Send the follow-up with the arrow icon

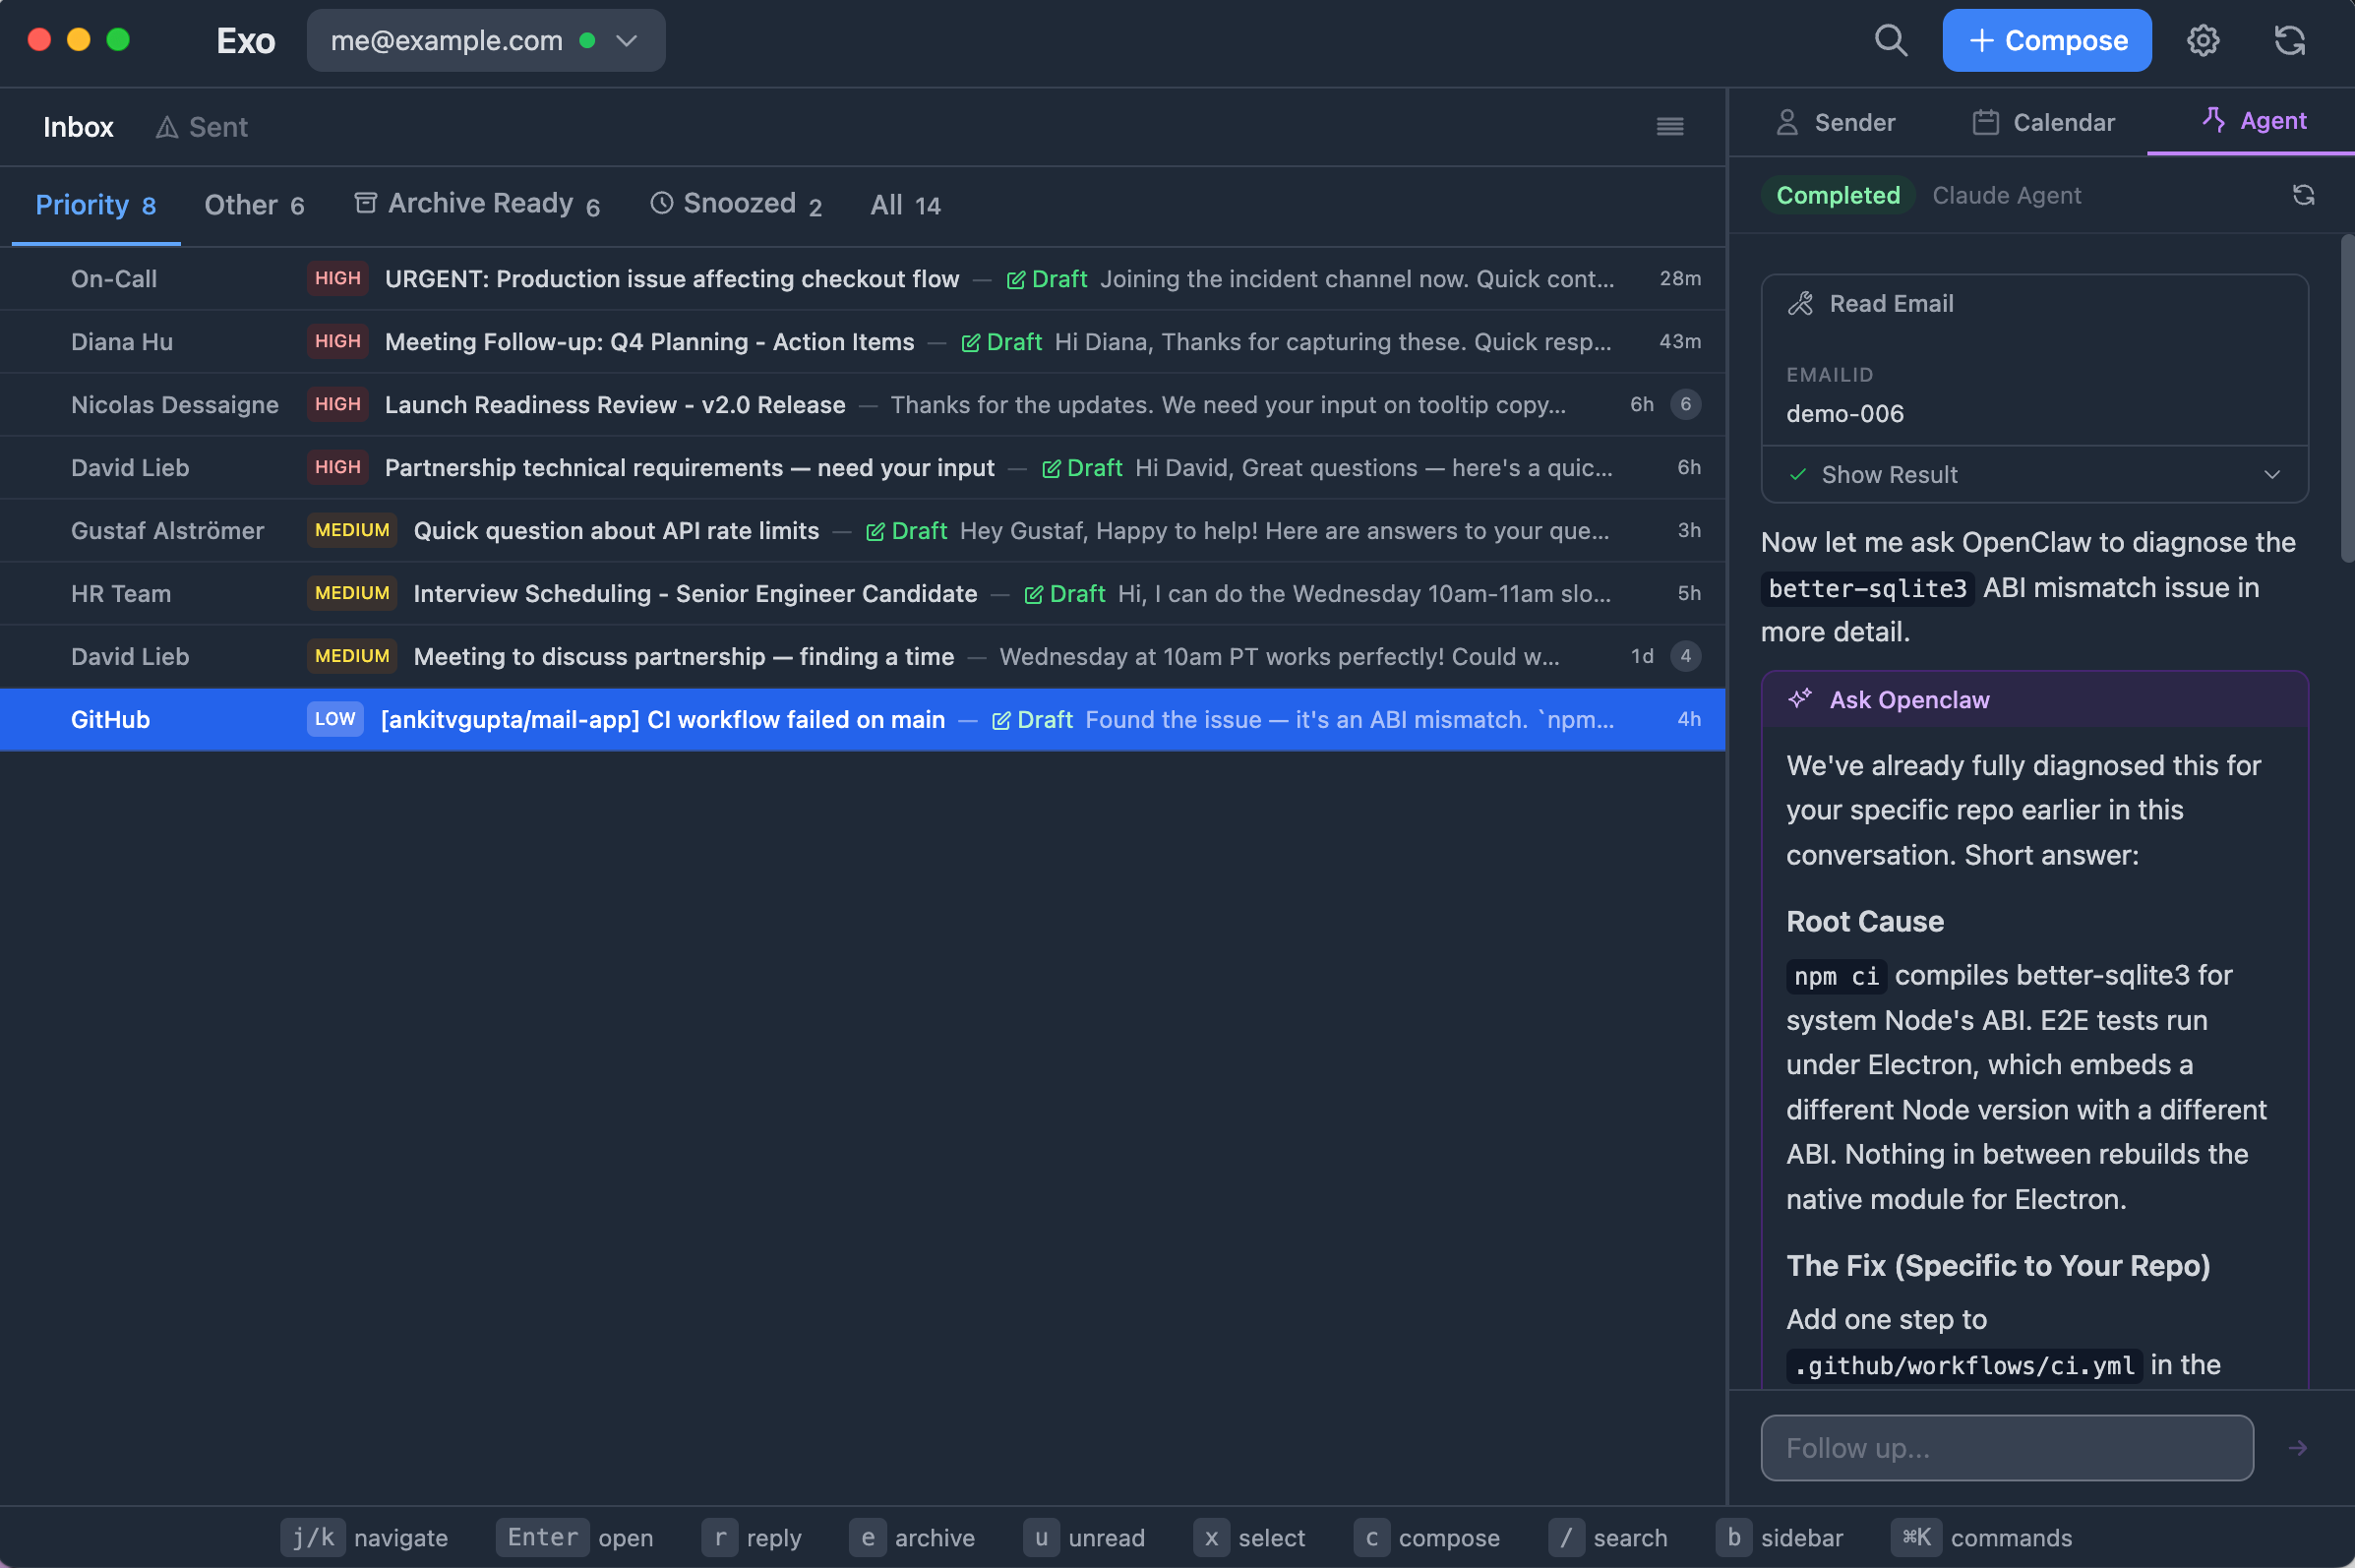2297,1447
